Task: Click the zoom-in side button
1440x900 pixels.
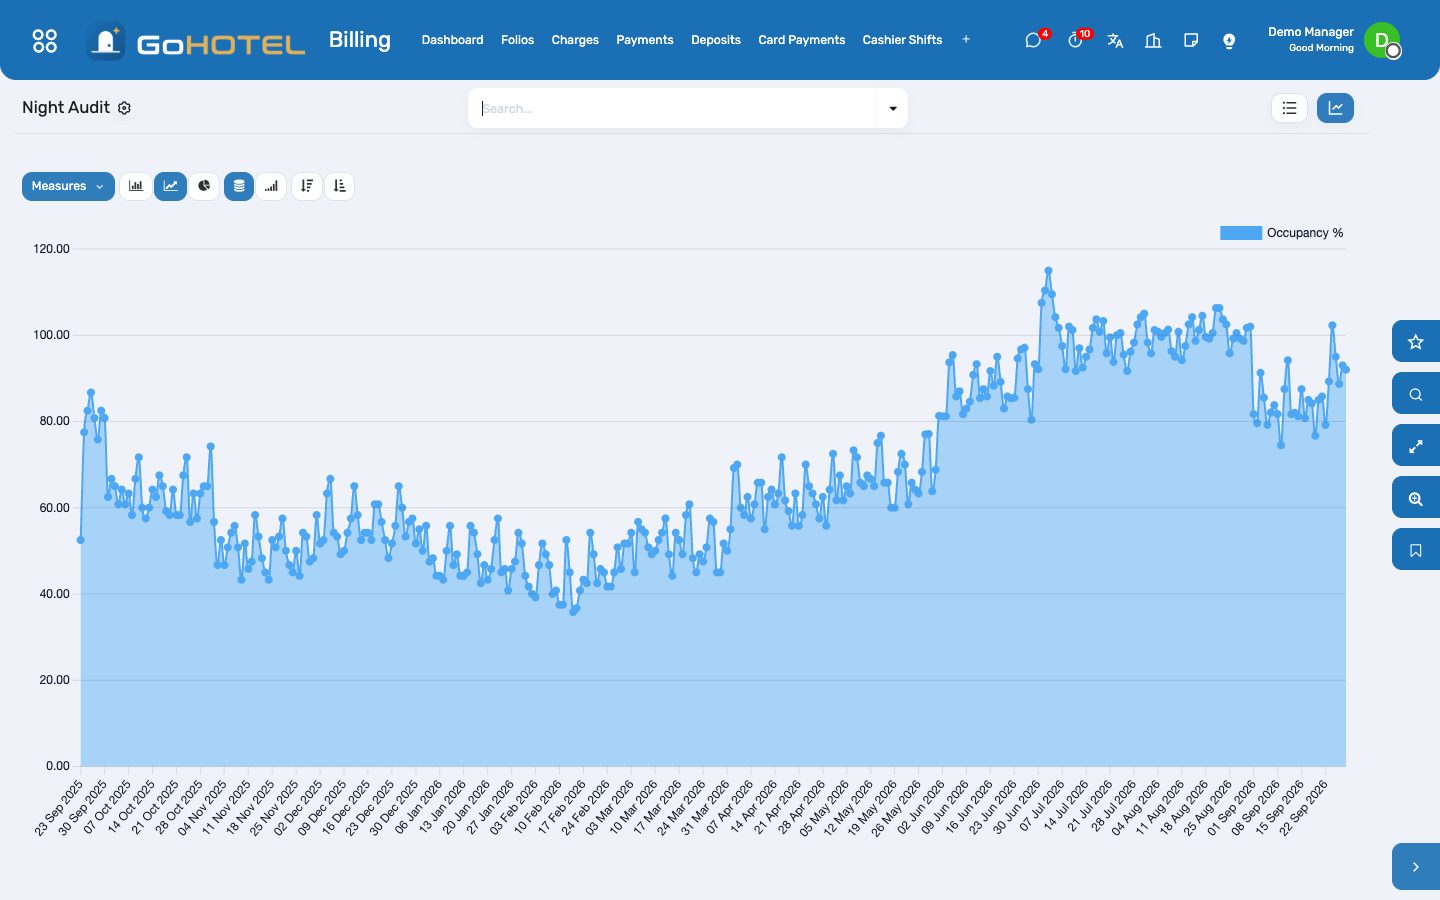Action: click(1416, 498)
